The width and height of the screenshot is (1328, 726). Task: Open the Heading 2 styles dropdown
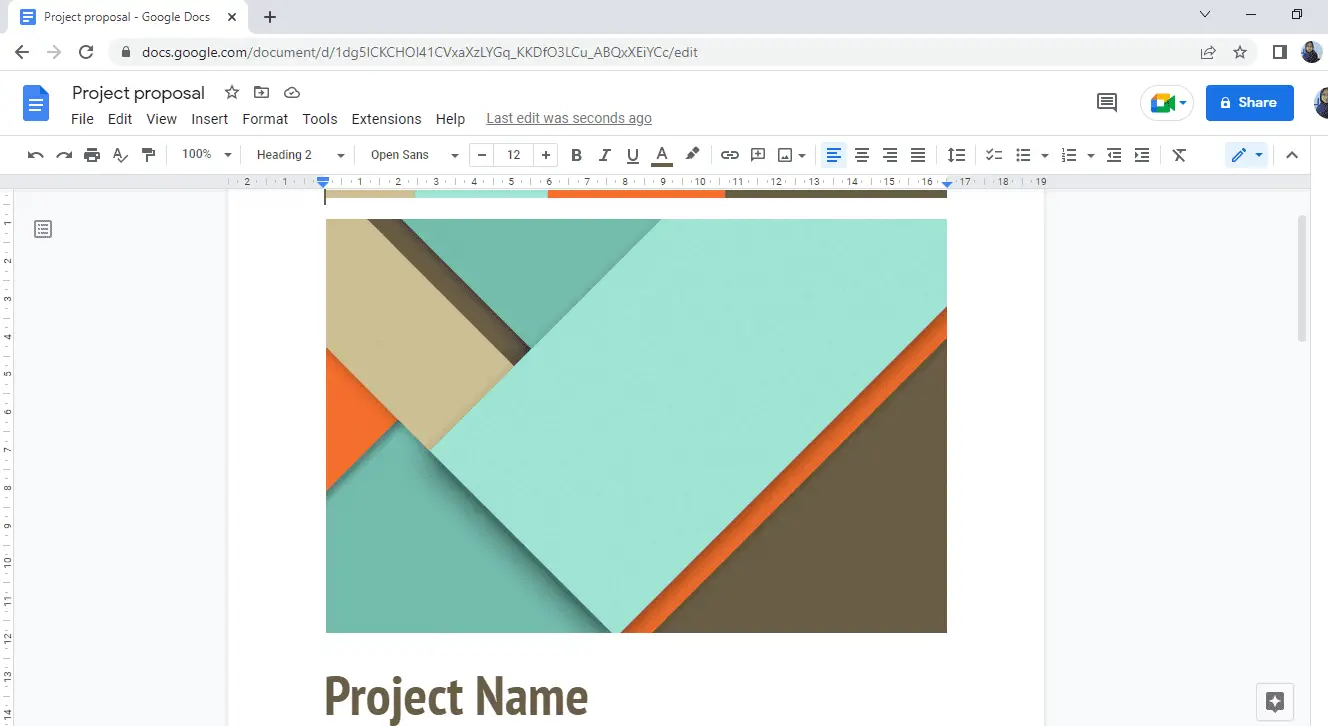pyautogui.click(x=297, y=155)
